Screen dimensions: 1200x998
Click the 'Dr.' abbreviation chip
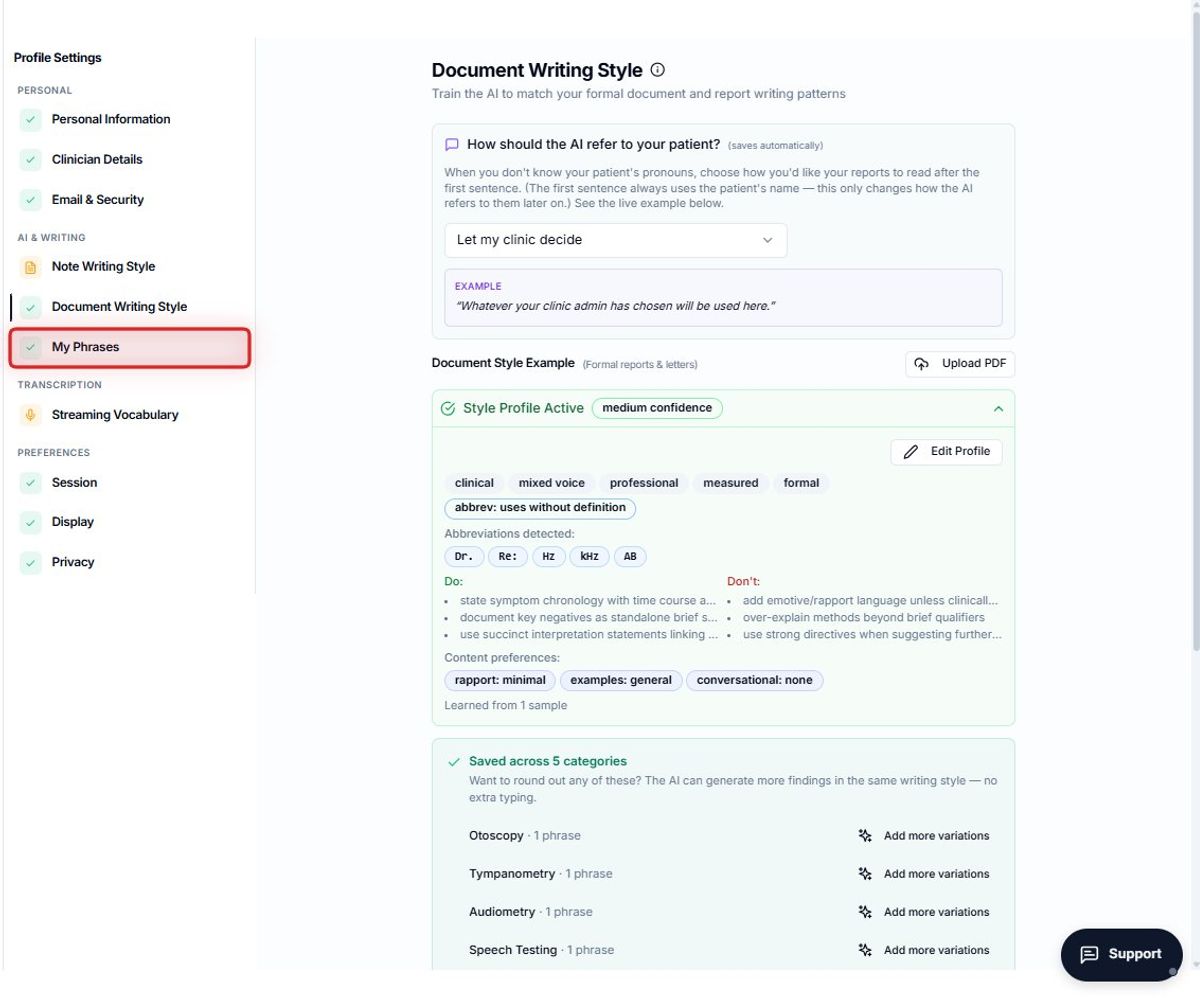click(x=464, y=557)
